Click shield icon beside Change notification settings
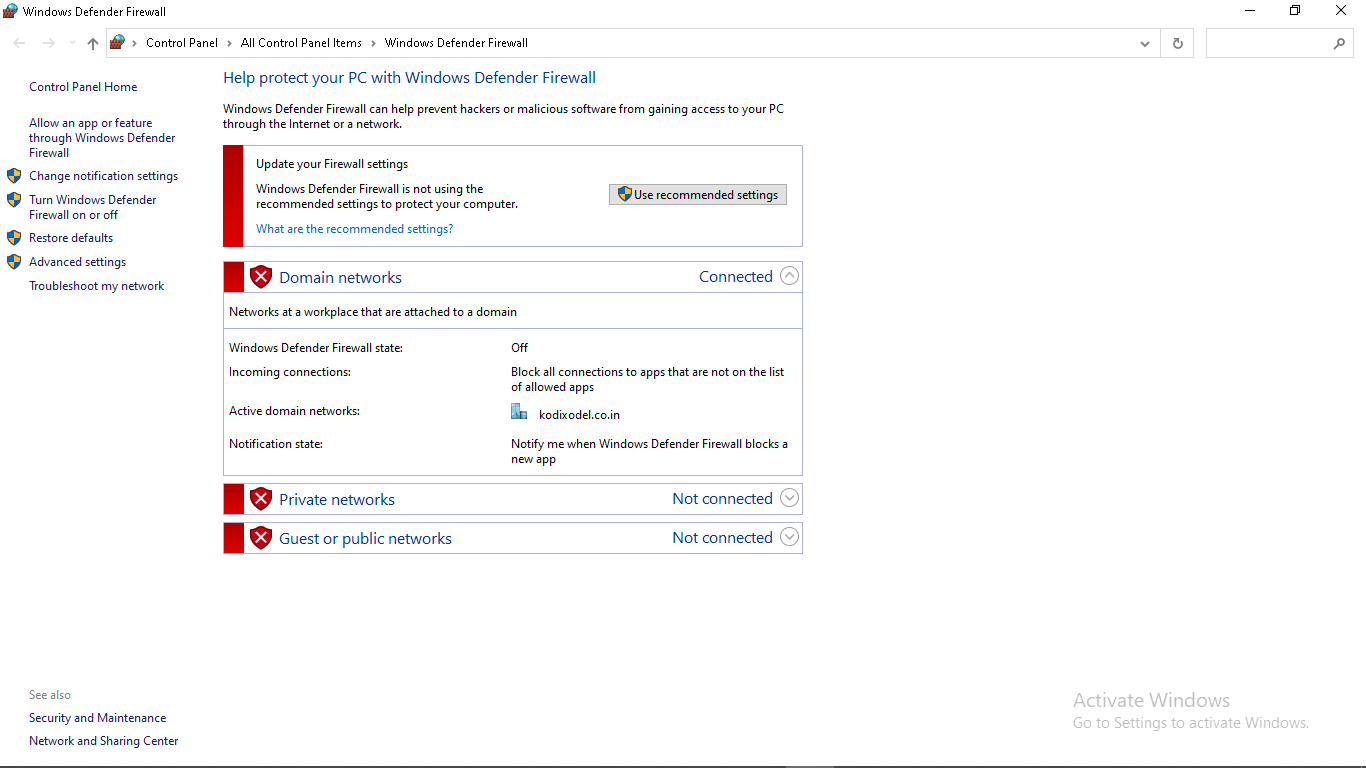The height and width of the screenshot is (768, 1366). [x=14, y=176]
